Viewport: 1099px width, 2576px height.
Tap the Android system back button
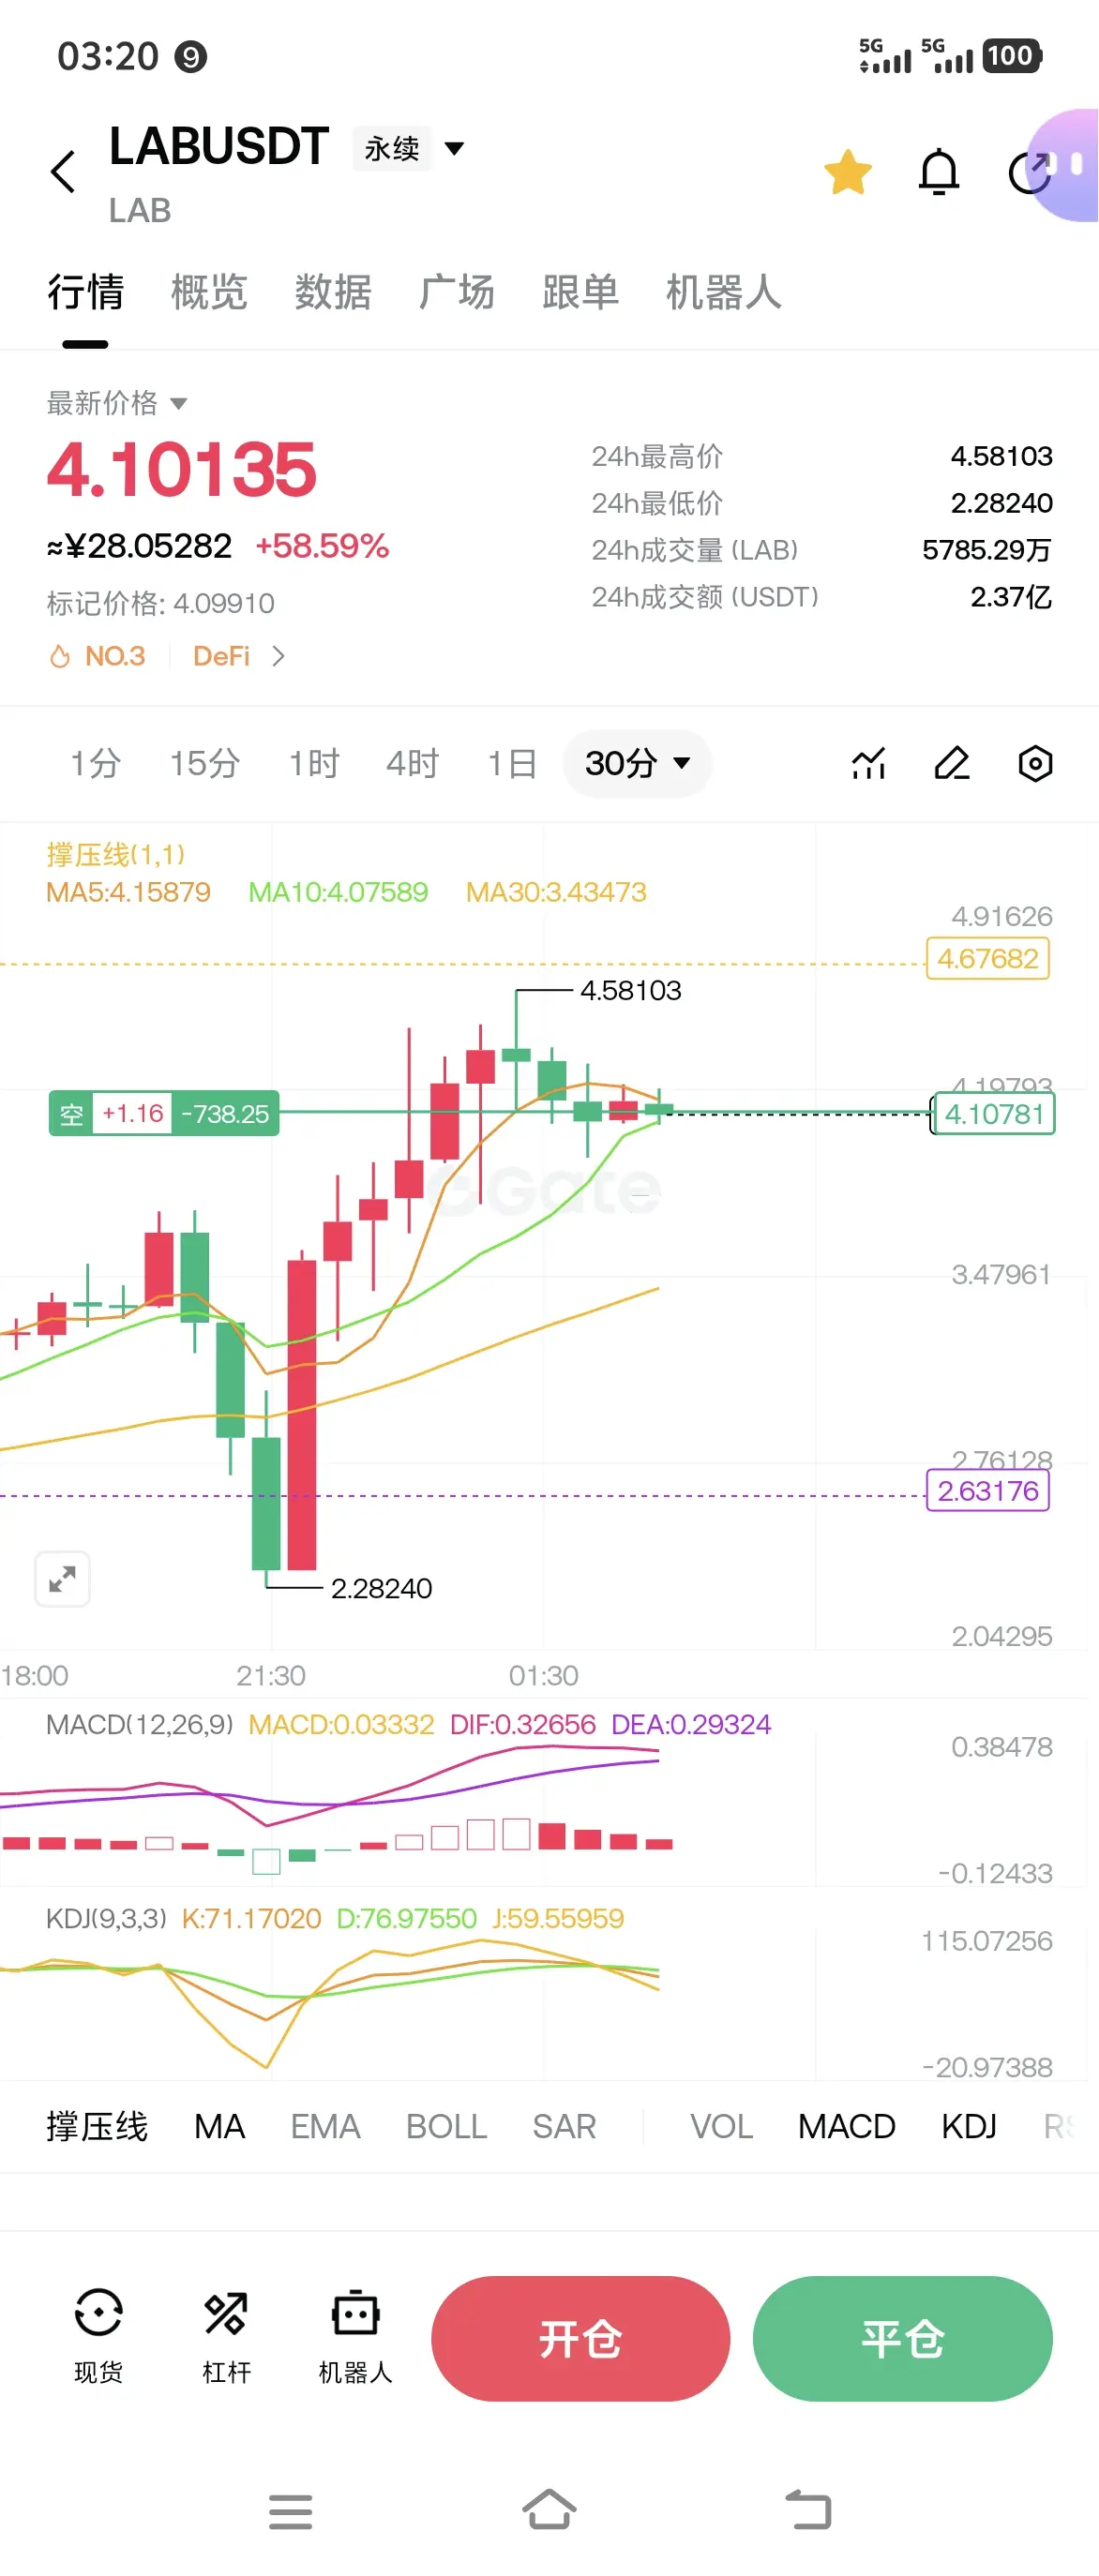[x=808, y=2510]
